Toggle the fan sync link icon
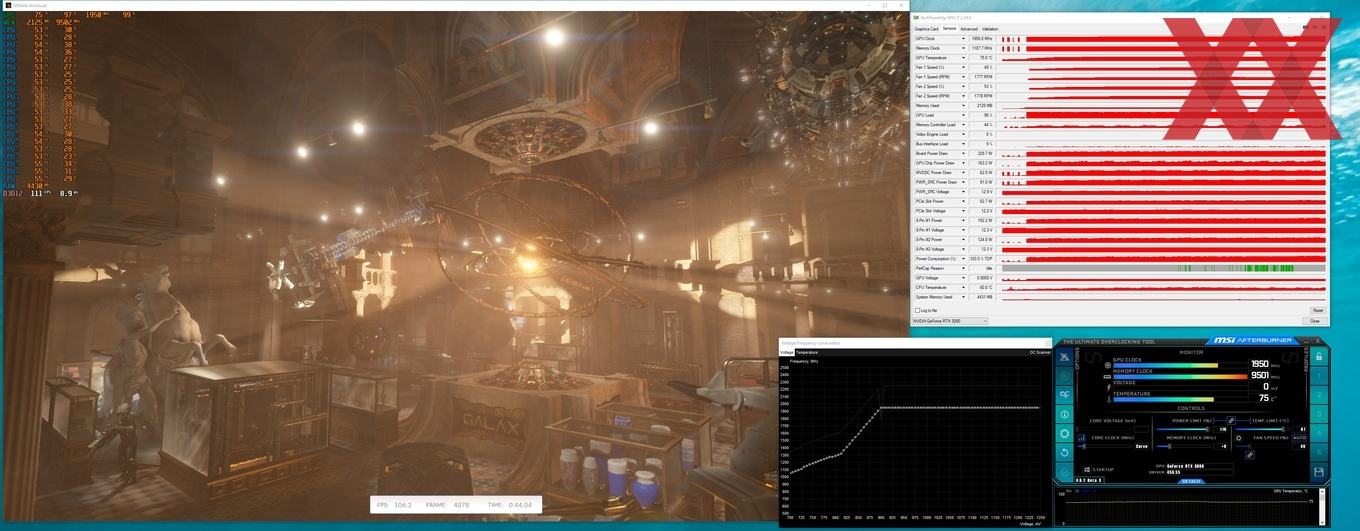 coord(1250,455)
